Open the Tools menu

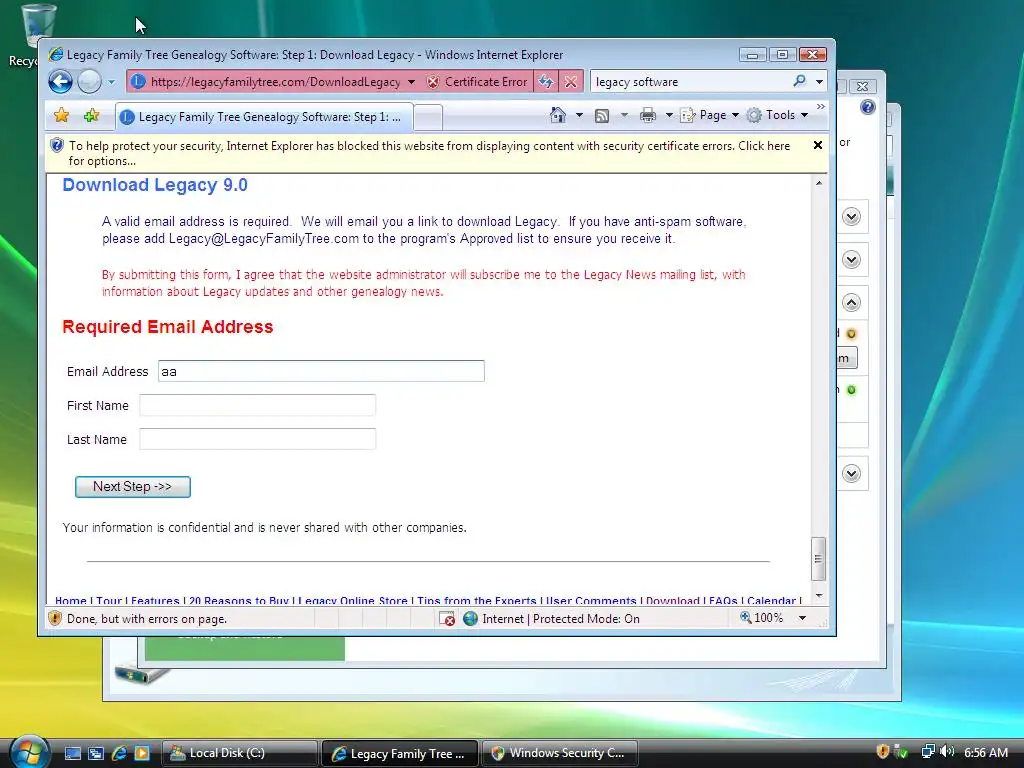click(777, 115)
